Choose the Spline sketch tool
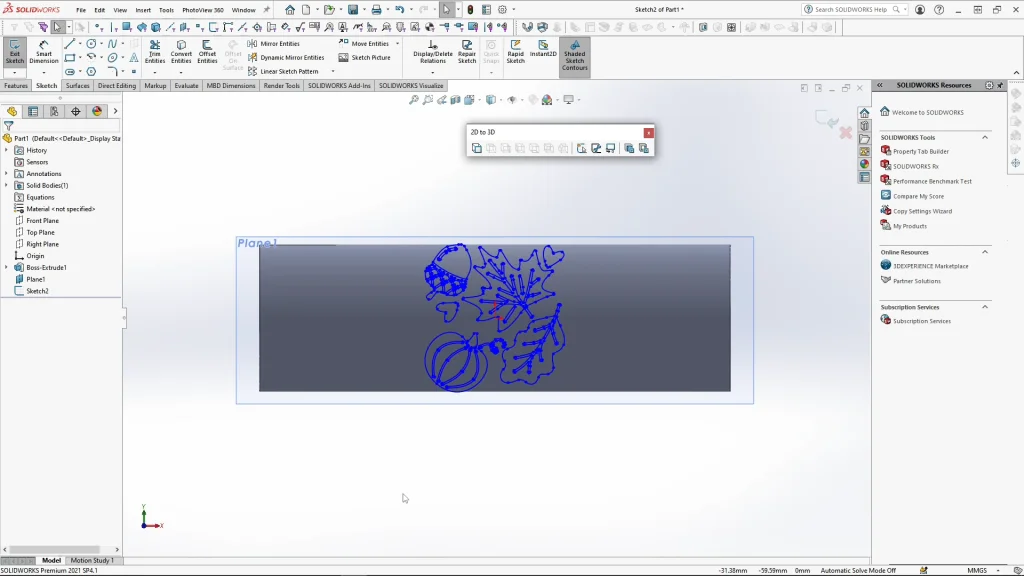The height and width of the screenshot is (576, 1024). (x=112, y=44)
